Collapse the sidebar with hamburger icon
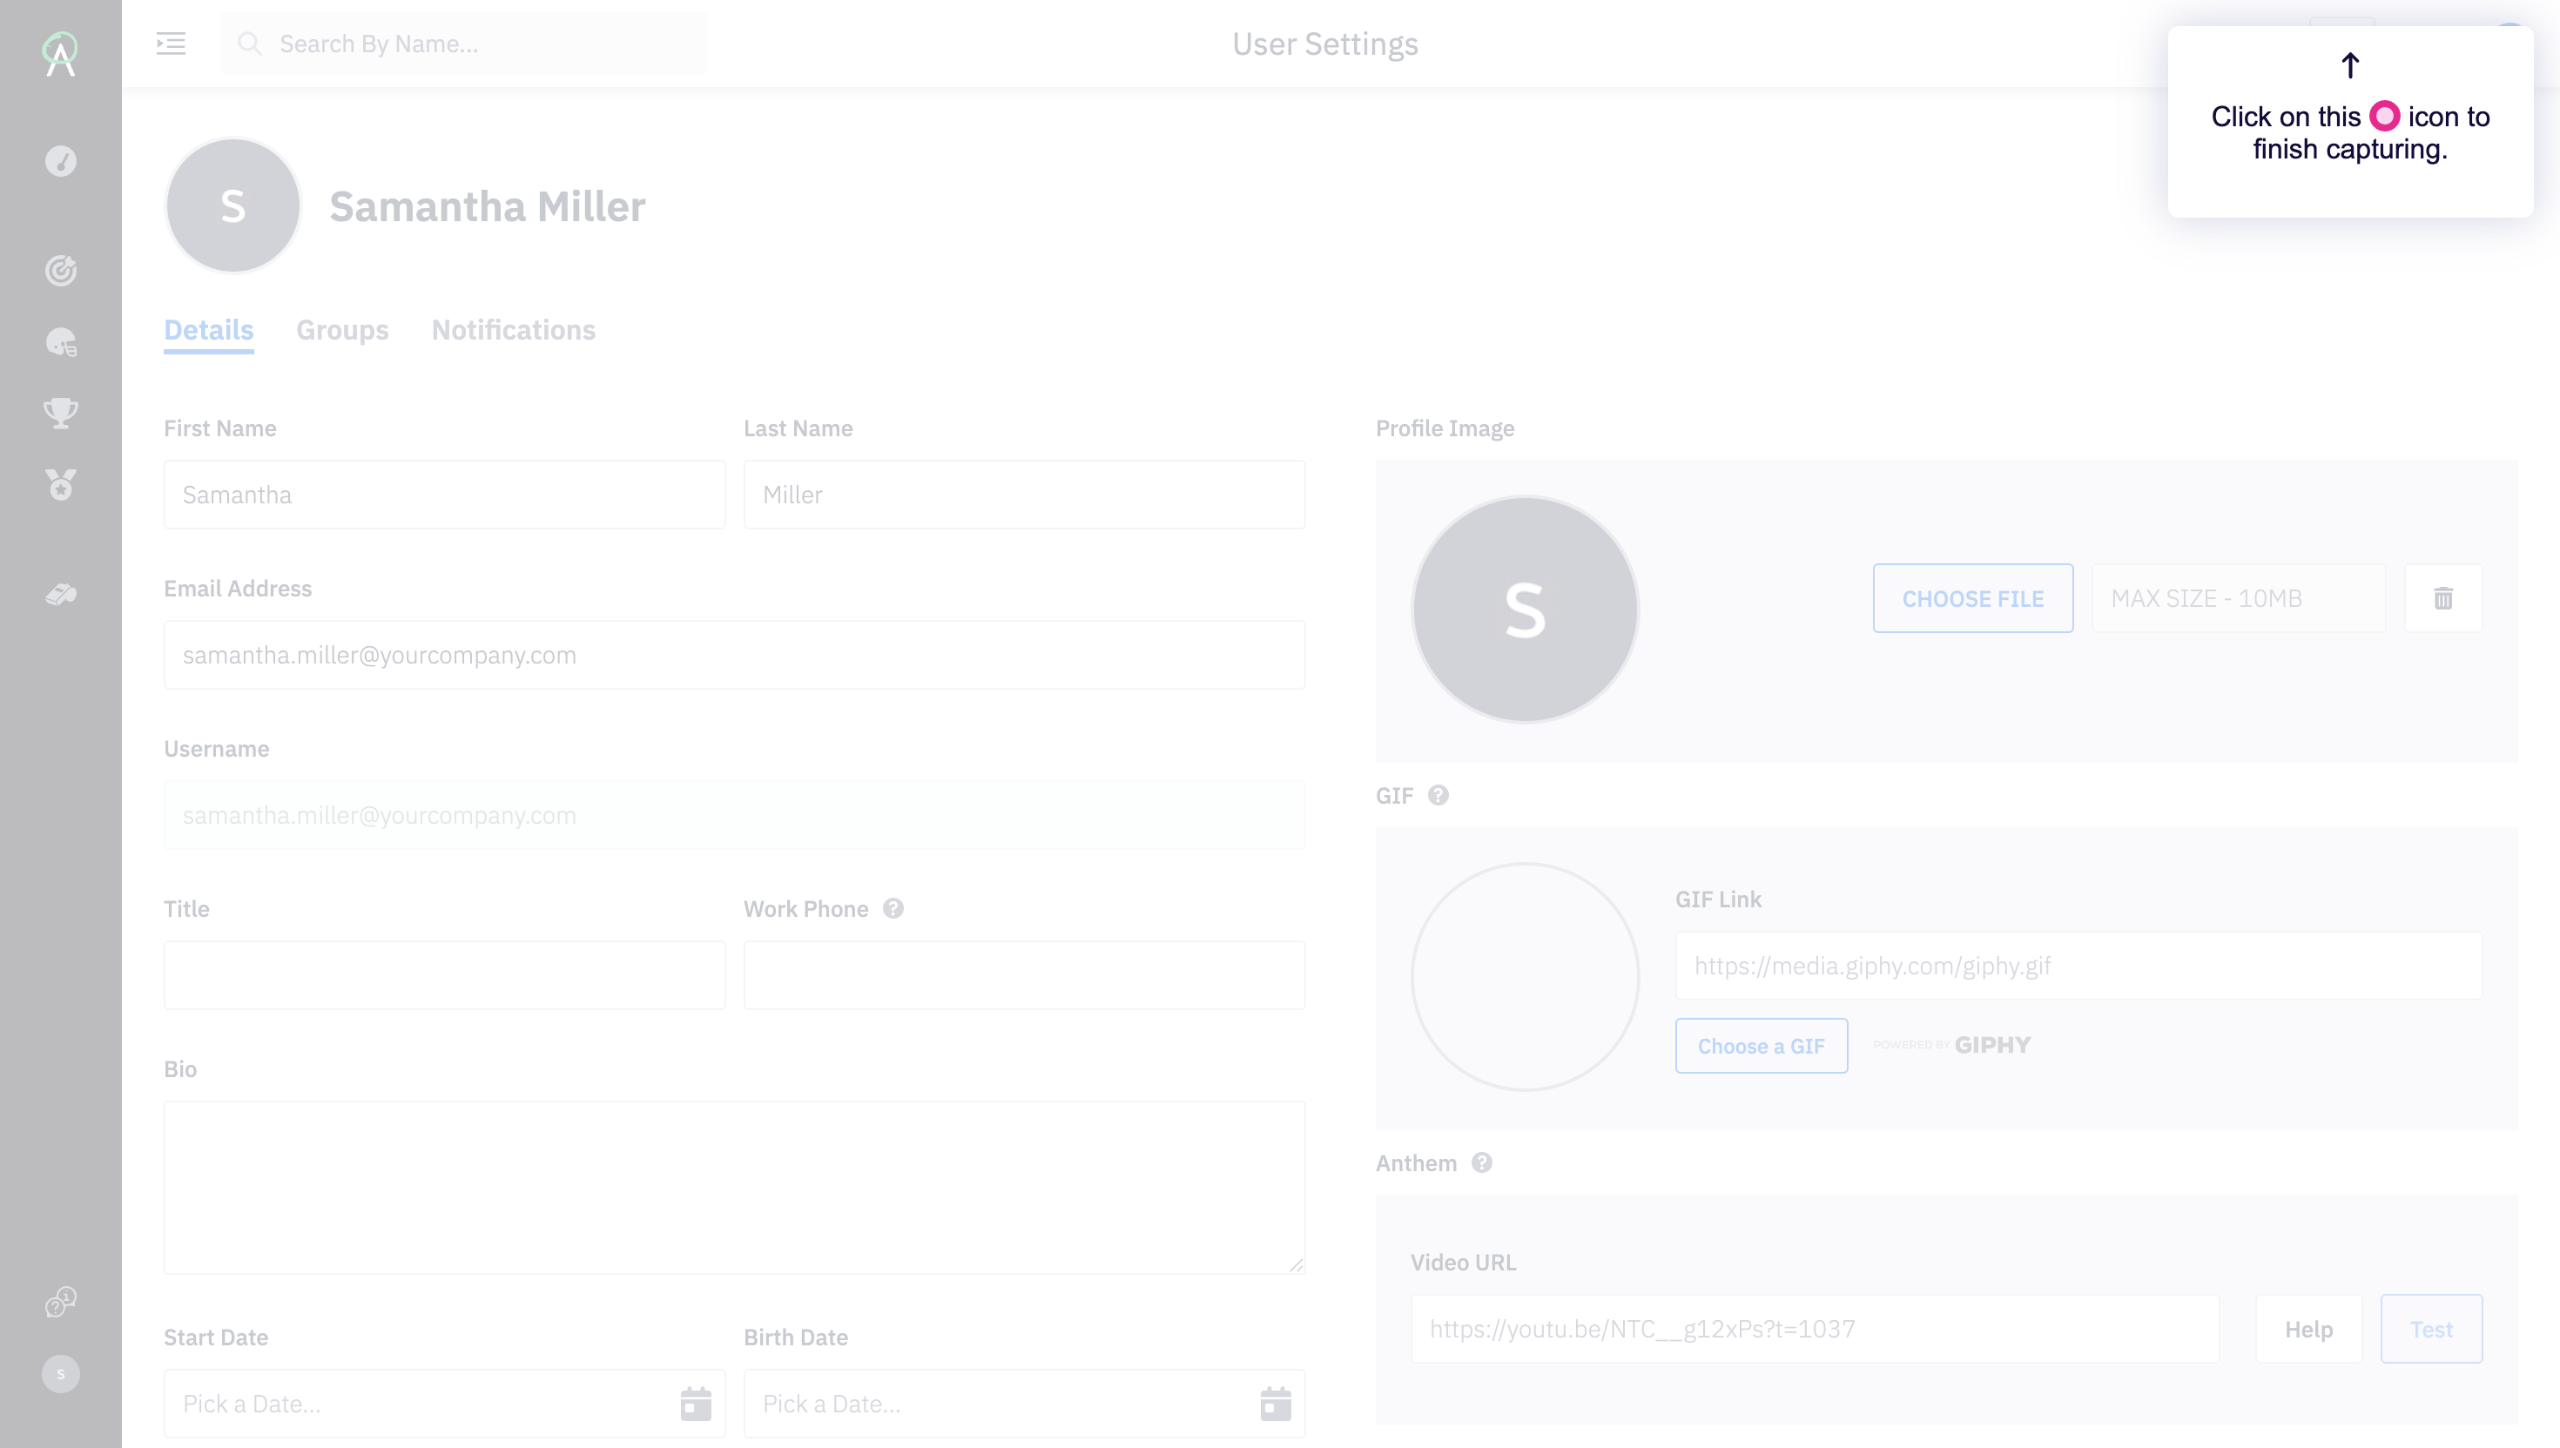This screenshot has height=1448, width=2560. coord(171,43)
